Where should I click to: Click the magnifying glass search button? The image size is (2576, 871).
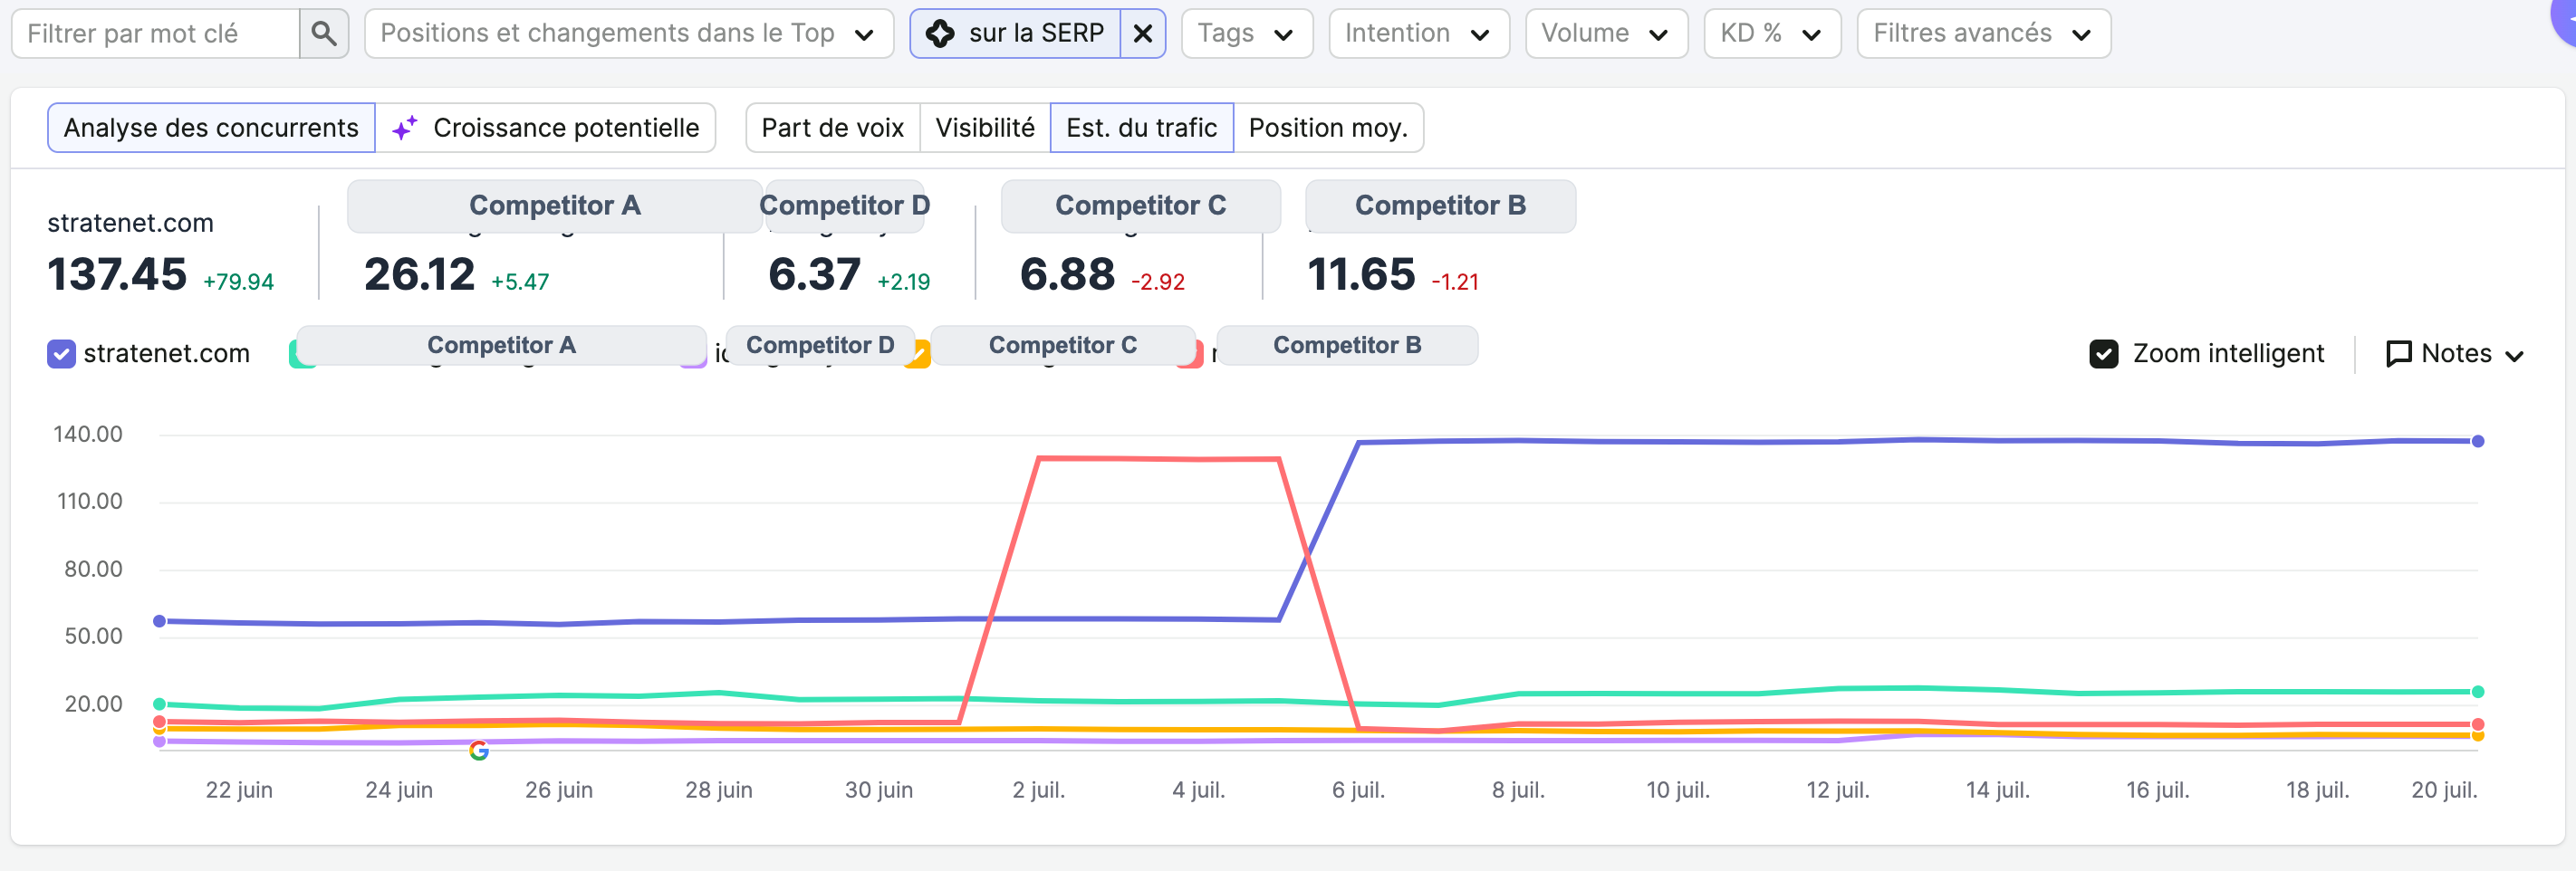coord(324,33)
